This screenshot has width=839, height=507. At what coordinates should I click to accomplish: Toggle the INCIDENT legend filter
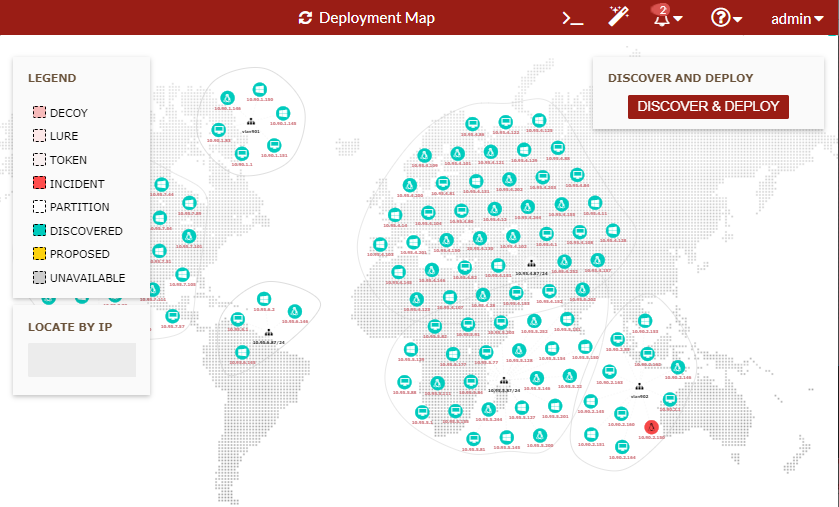coord(40,184)
